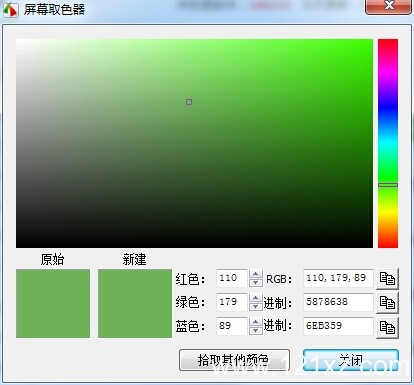The height and width of the screenshot is (385, 414).
Task: Click the hue slider handle
Action: pos(388,185)
